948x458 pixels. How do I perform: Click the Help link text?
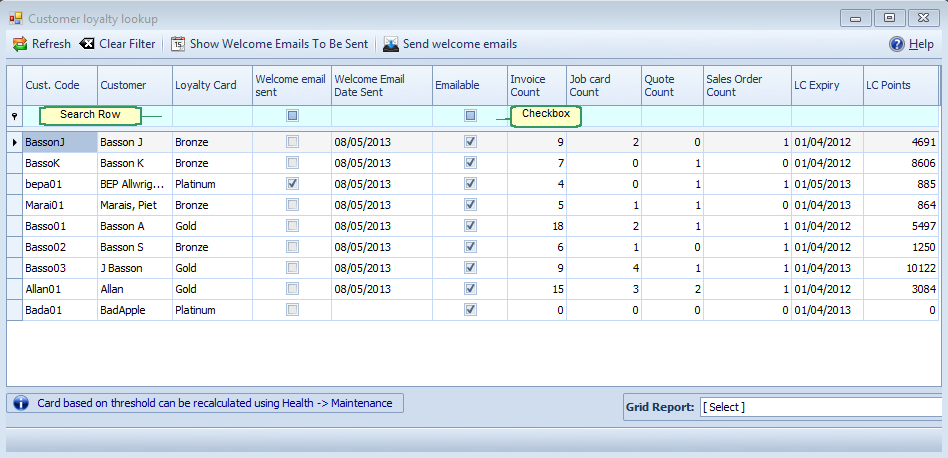[921, 44]
